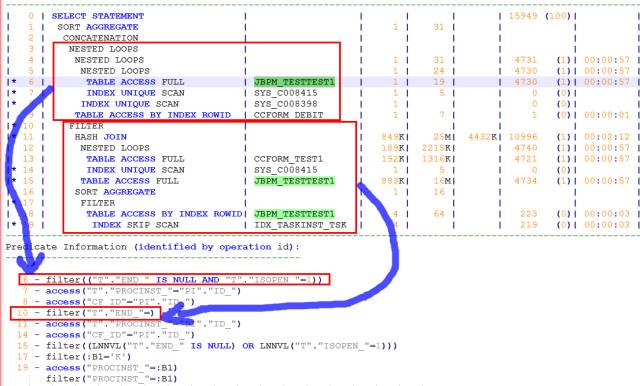Click predicate 17 filter(:B1='K')
Viewport: 640px width, 386px height.
coord(73,357)
